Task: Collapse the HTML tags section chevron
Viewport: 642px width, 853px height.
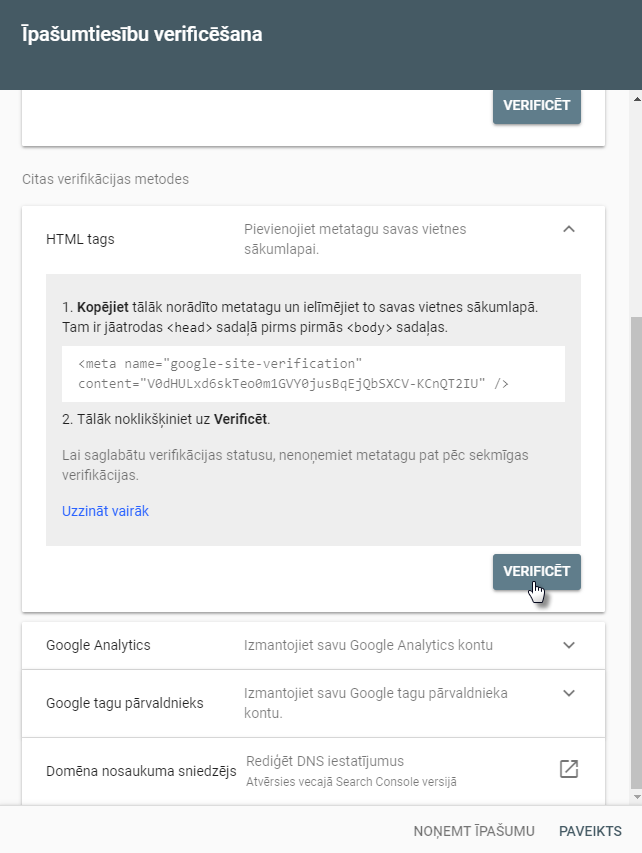Action: click(569, 229)
